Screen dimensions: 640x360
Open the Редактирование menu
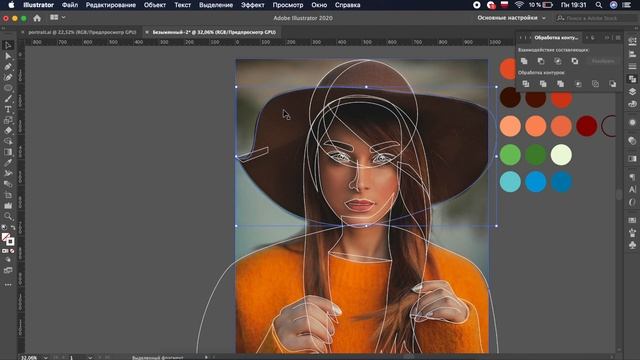coord(111,5)
